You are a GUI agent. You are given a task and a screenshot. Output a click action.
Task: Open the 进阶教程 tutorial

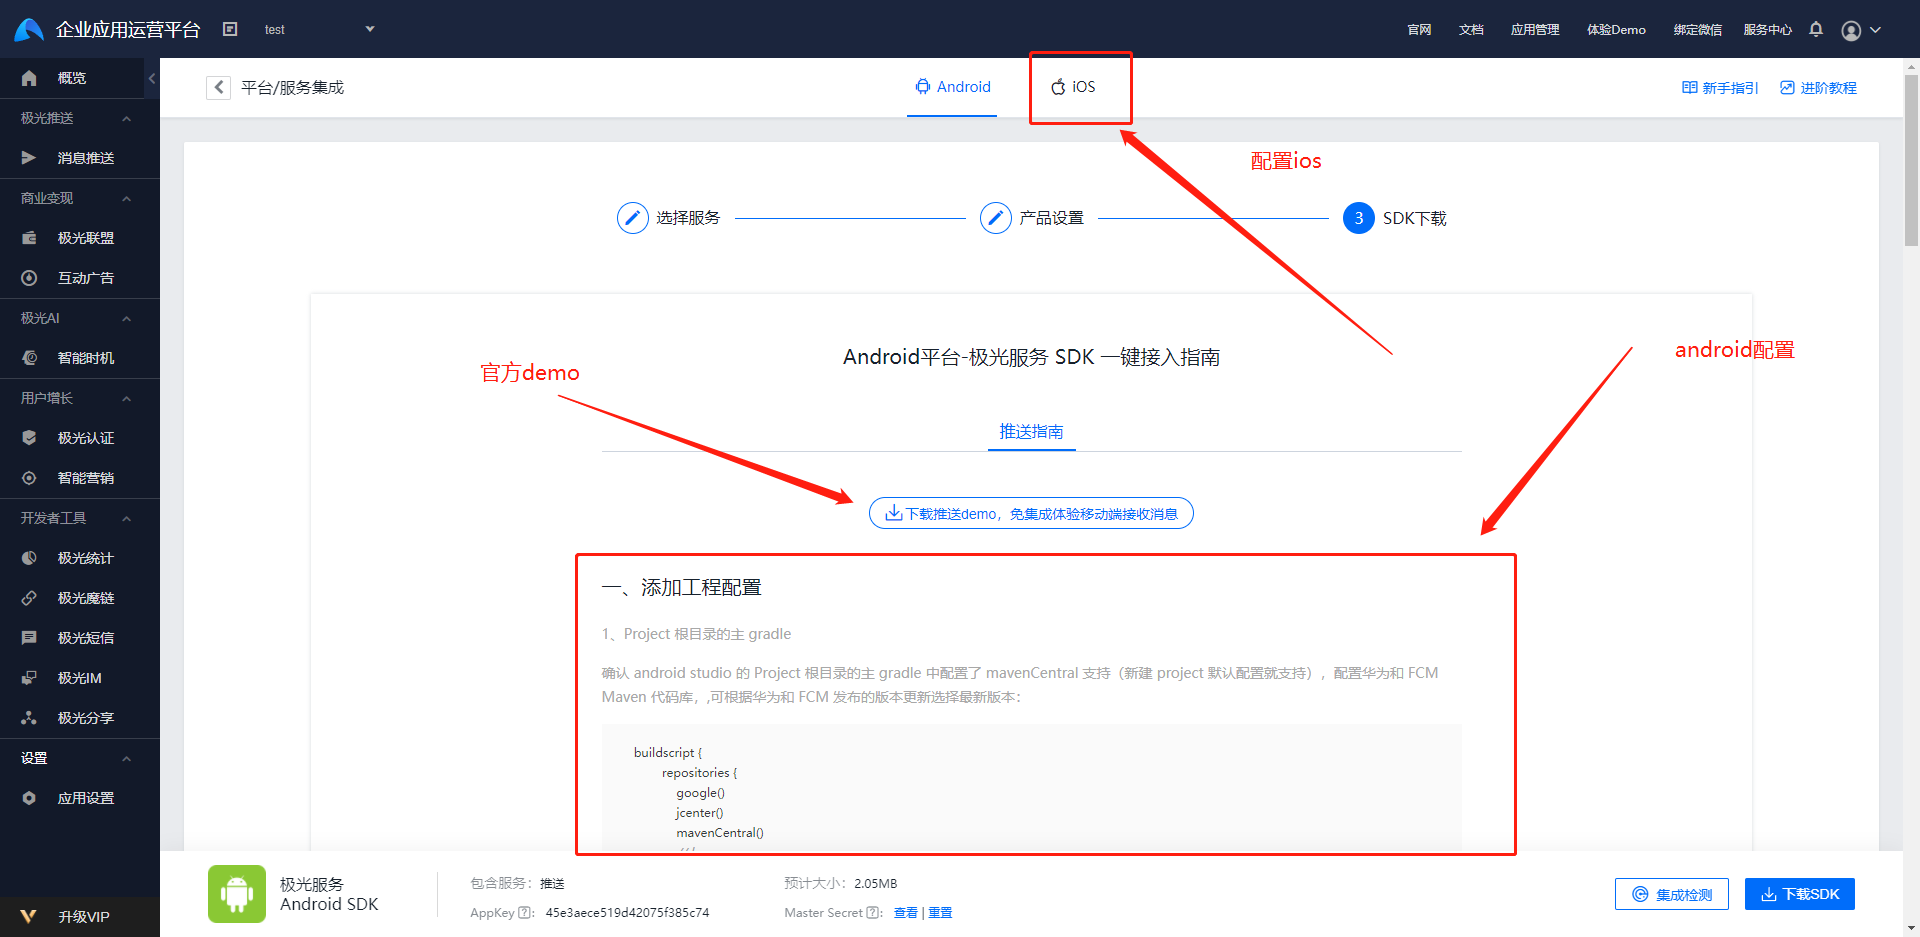[x=1818, y=88]
